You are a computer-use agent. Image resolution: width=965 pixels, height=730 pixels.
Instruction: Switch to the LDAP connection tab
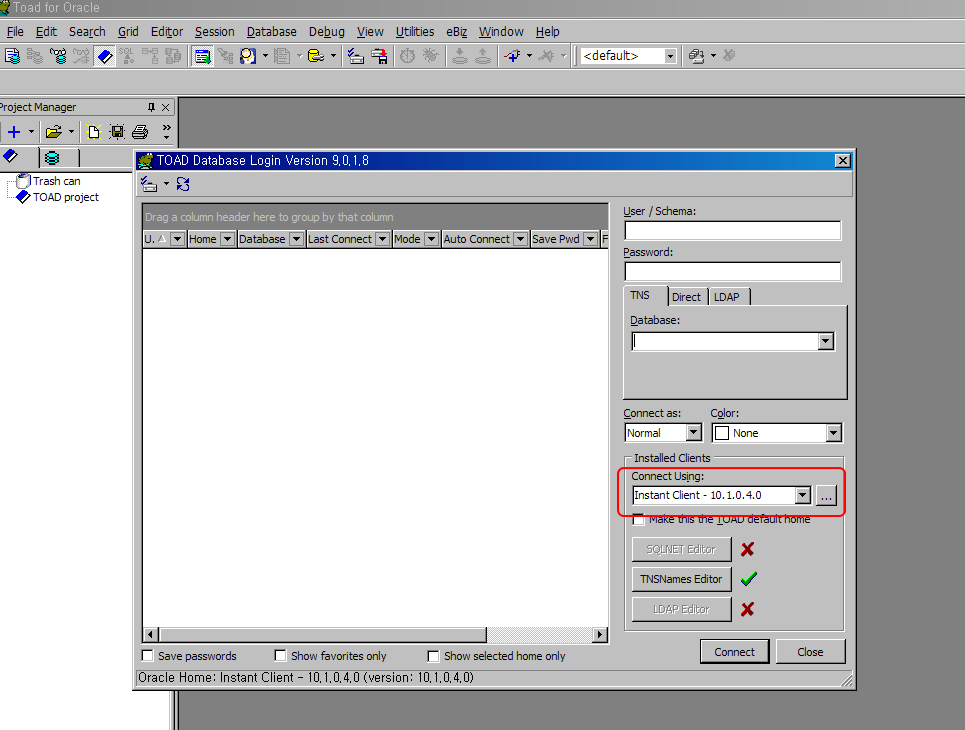pyautogui.click(x=727, y=297)
